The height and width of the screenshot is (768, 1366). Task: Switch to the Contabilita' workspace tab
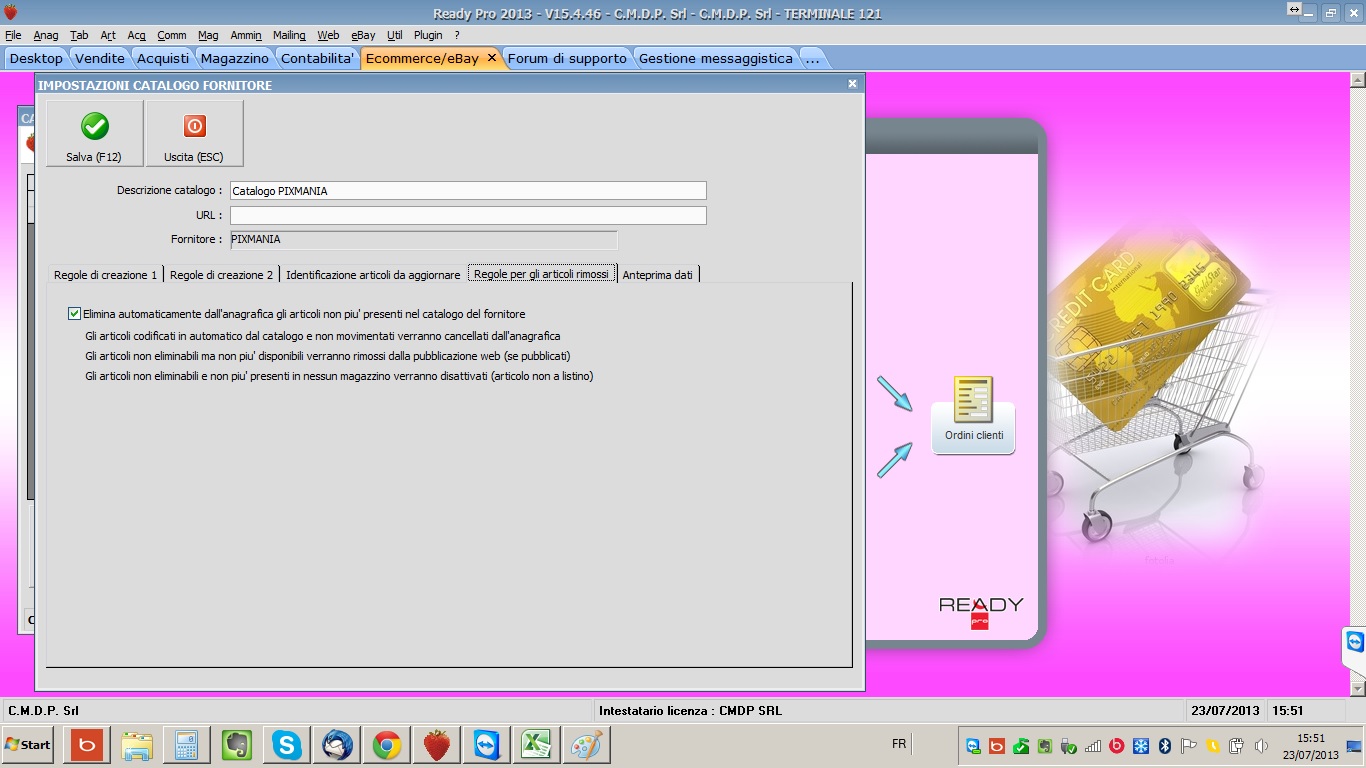click(x=318, y=58)
